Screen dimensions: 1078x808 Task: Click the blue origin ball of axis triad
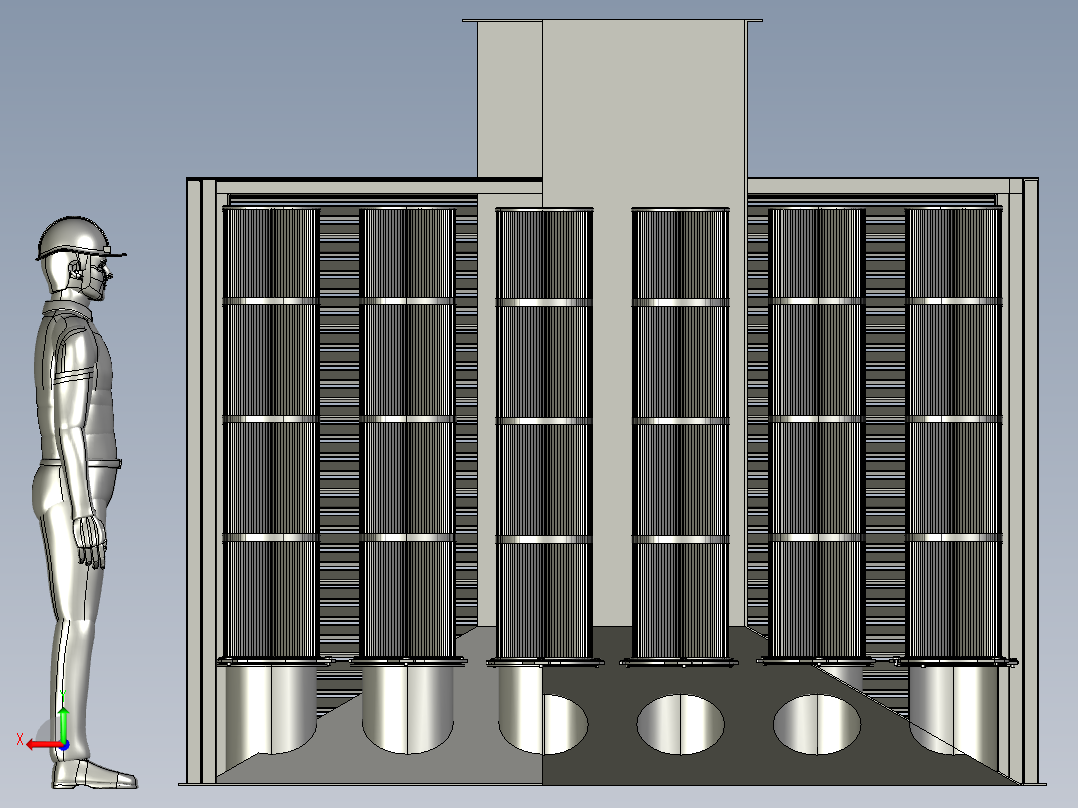(64, 745)
